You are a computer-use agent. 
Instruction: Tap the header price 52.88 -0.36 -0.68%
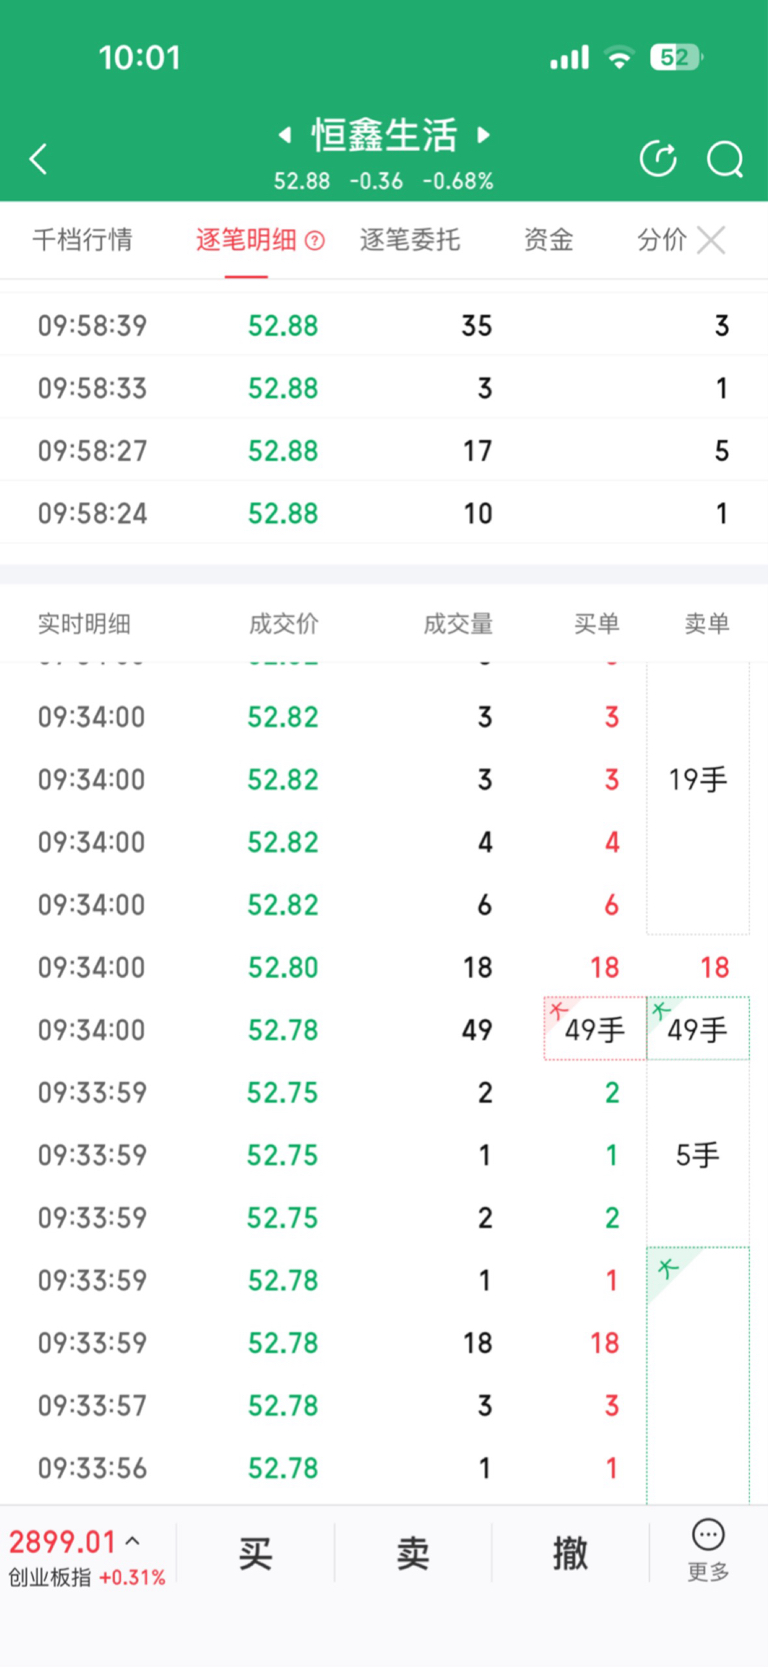pos(384,181)
